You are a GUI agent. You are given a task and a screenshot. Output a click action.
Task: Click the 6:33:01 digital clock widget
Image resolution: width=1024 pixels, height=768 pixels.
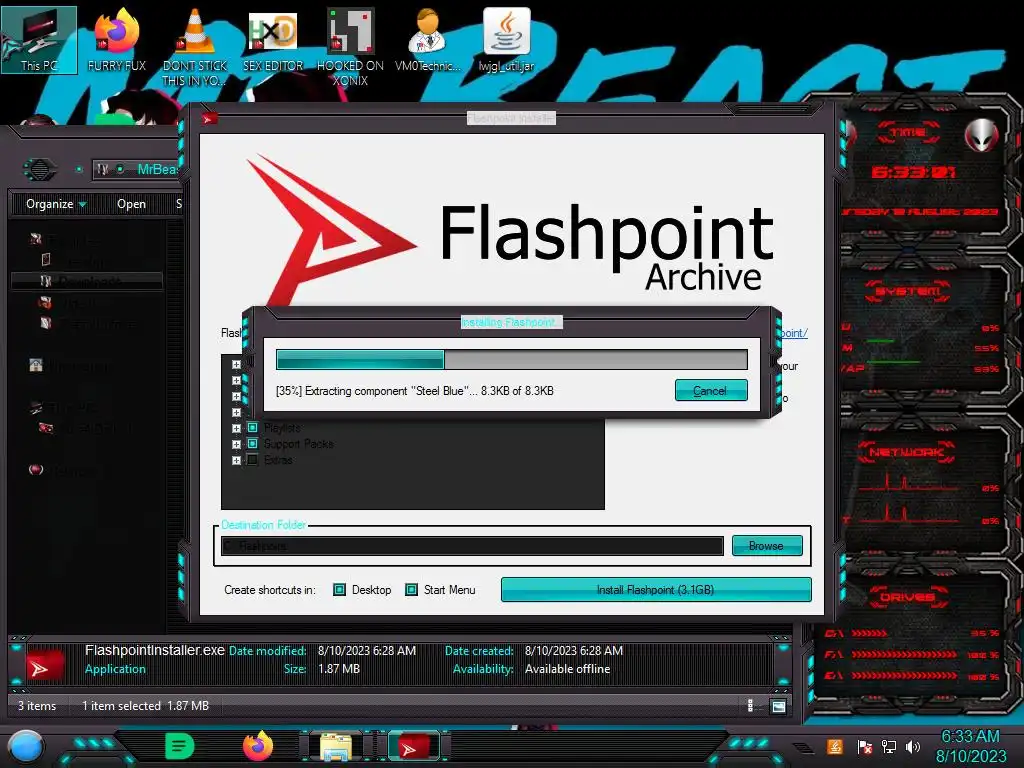[x=913, y=172]
